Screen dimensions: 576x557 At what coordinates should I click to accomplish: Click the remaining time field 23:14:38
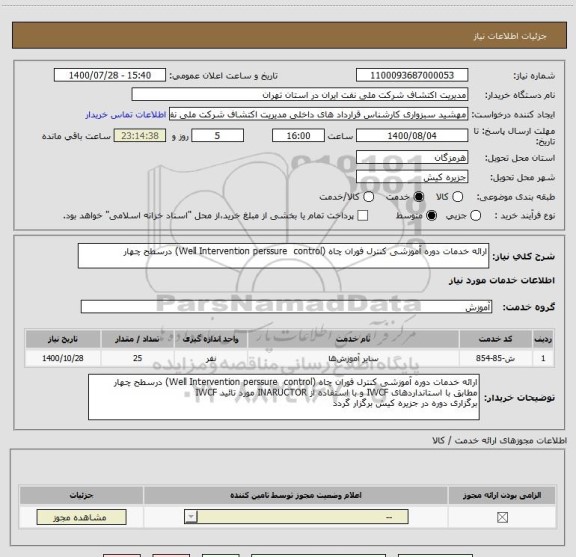coord(140,136)
